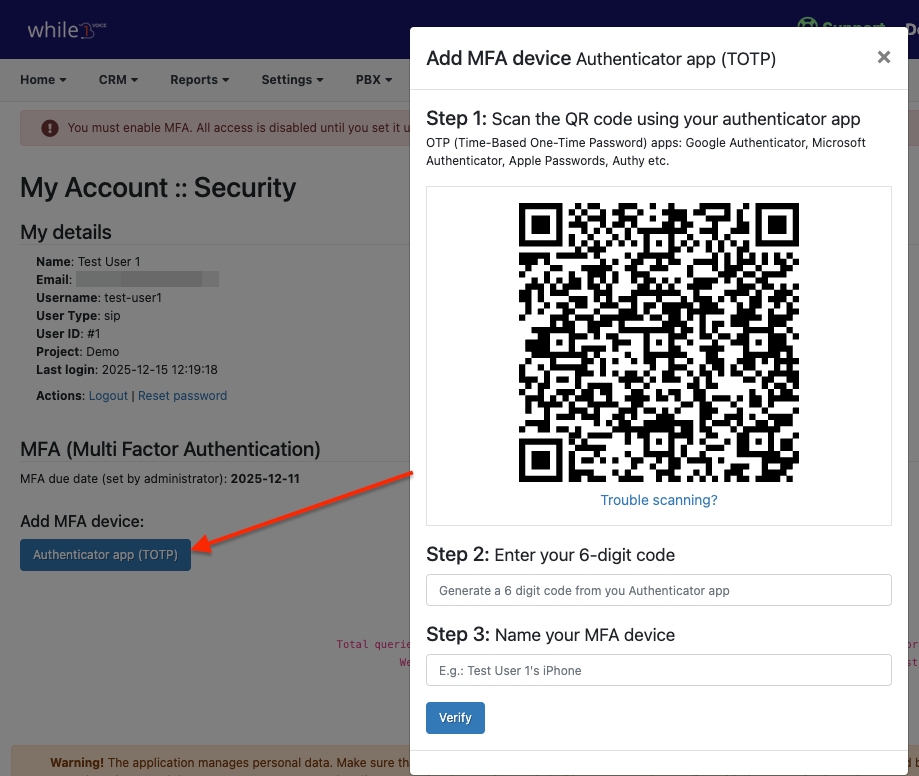Click the QR code image
Image resolution: width=919 pixels, height=776 pixels.
(658, 342)
